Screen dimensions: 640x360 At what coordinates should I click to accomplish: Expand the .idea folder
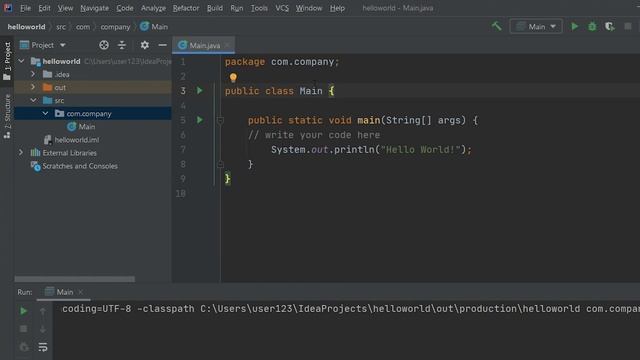[33, 74]
